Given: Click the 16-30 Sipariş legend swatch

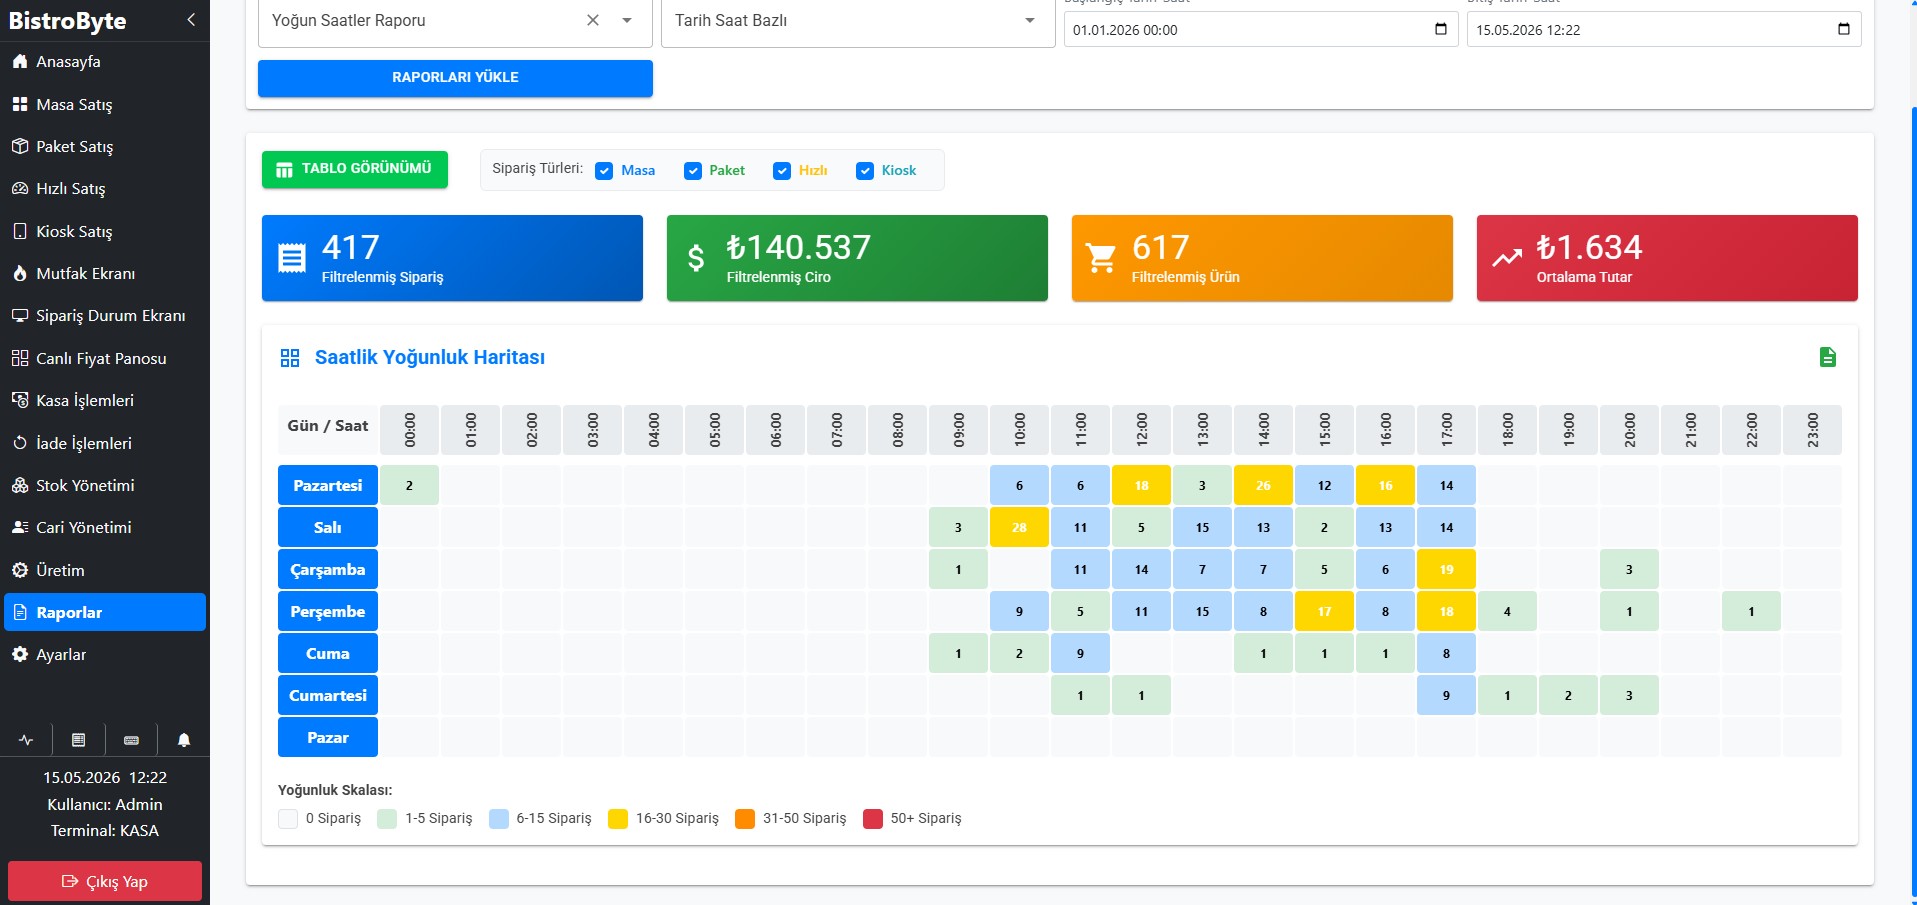Looking at the screenshot, I should [x=618, y=818].
